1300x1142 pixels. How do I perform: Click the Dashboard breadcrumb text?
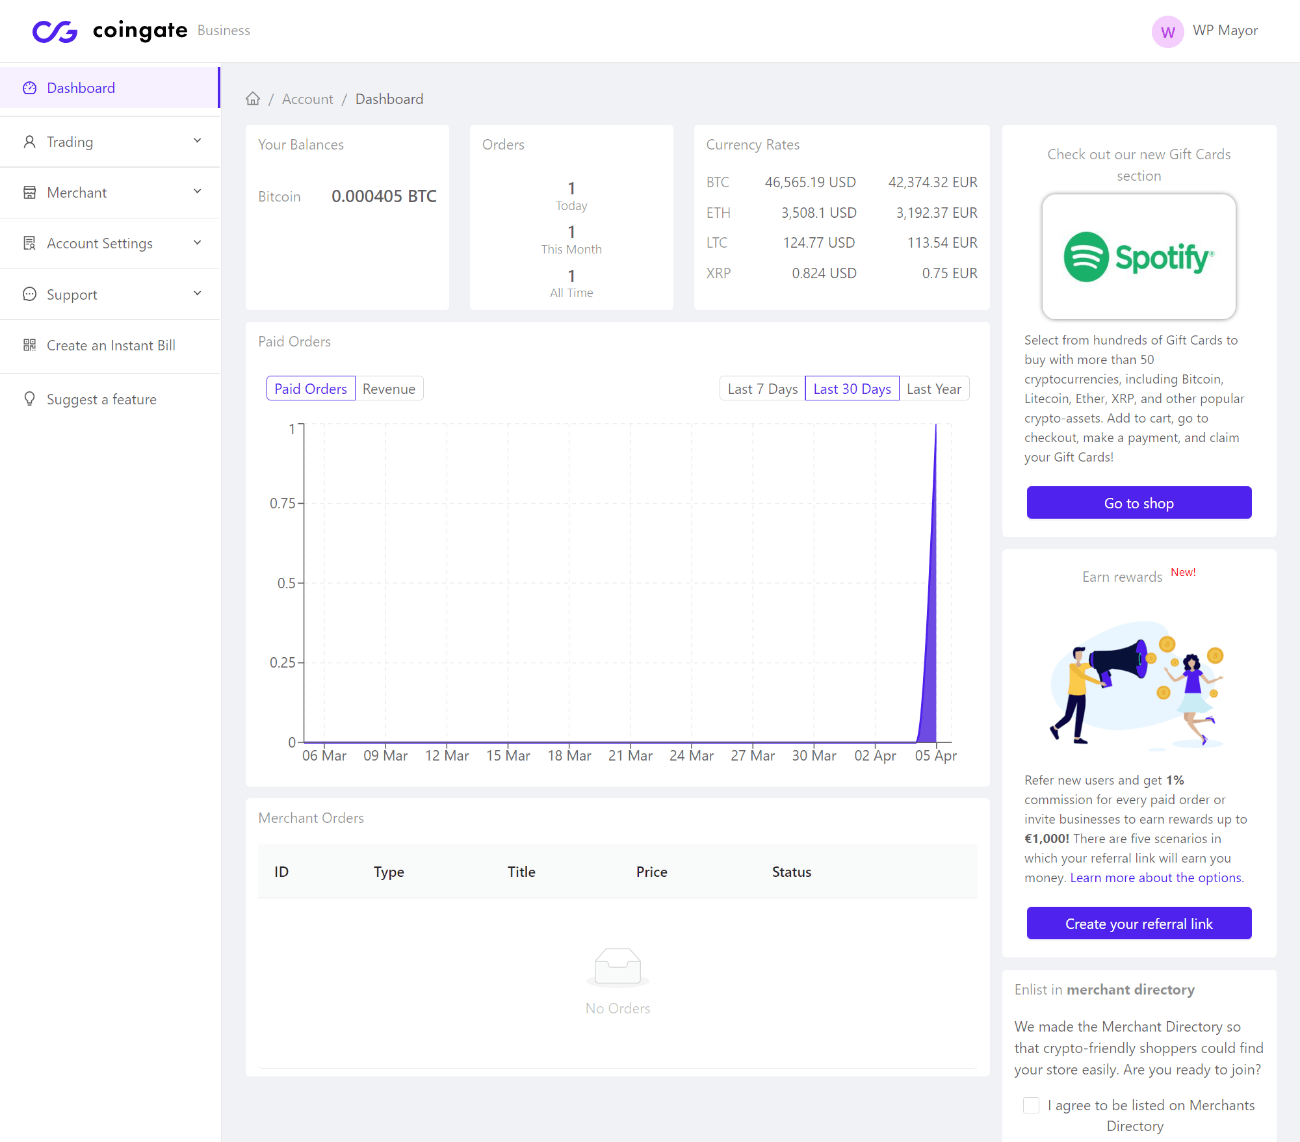389,99
